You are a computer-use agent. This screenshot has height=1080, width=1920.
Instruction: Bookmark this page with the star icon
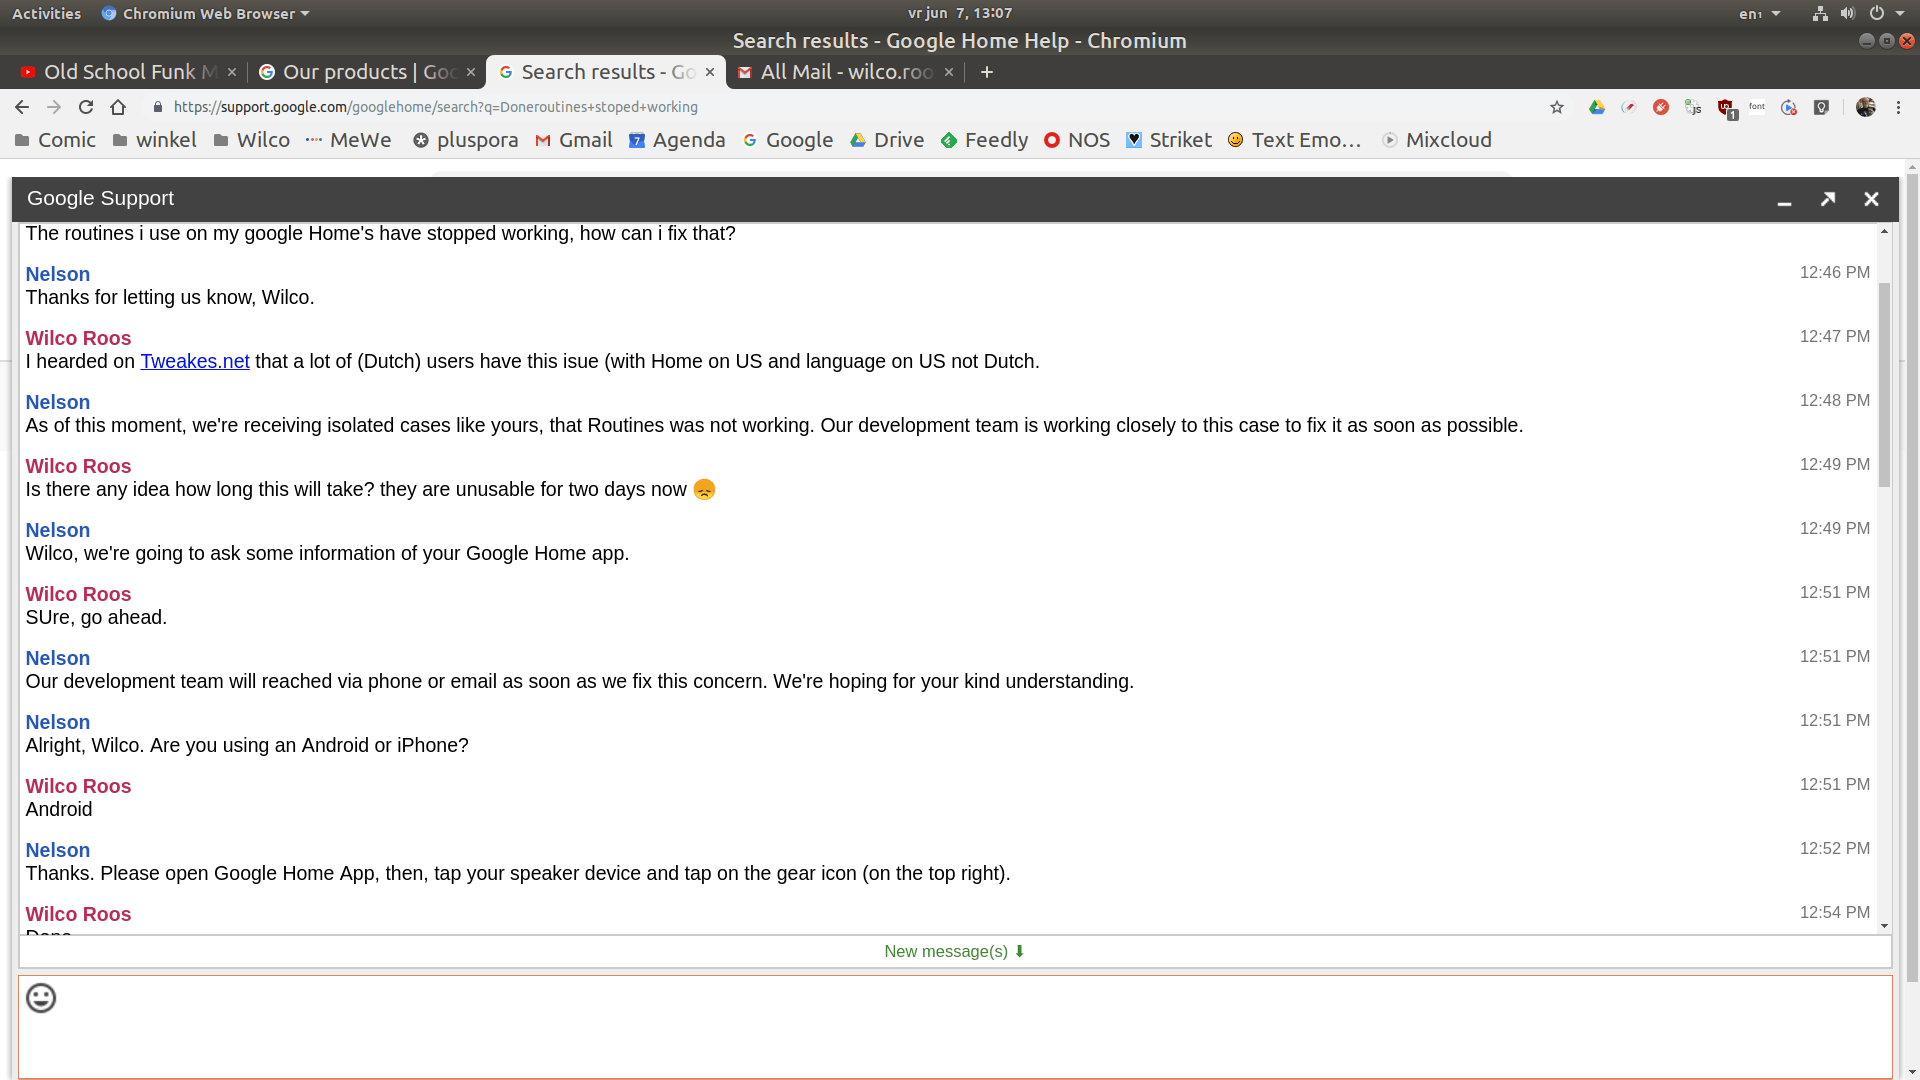1557,107
